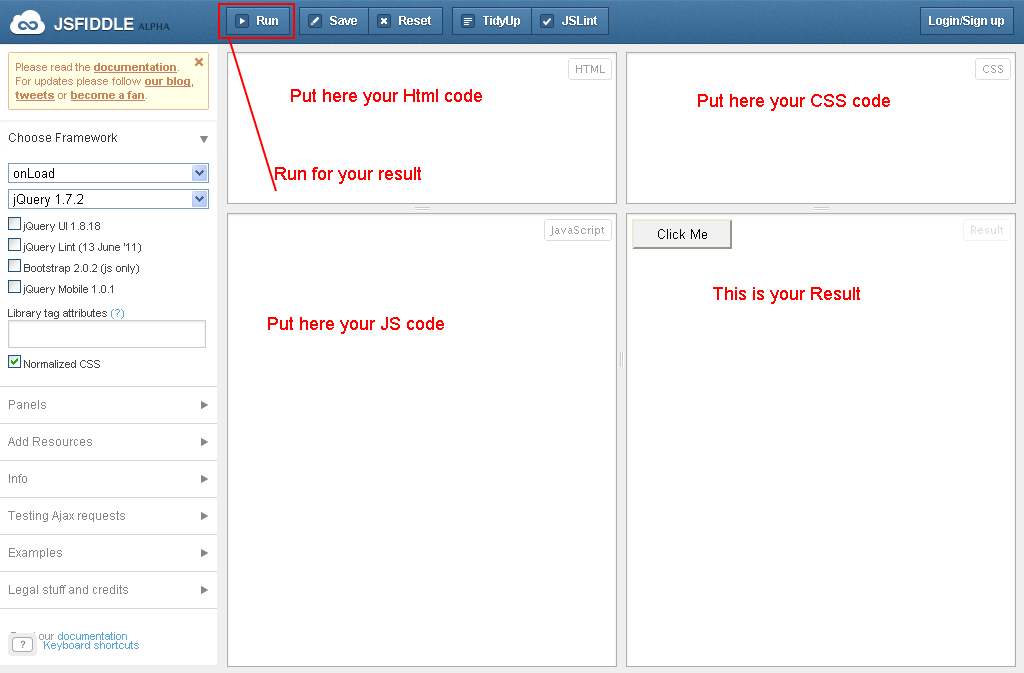Screen dimensions: 1024x673
Task: Check code with JSLint
Action: click(x=570, y=21)
